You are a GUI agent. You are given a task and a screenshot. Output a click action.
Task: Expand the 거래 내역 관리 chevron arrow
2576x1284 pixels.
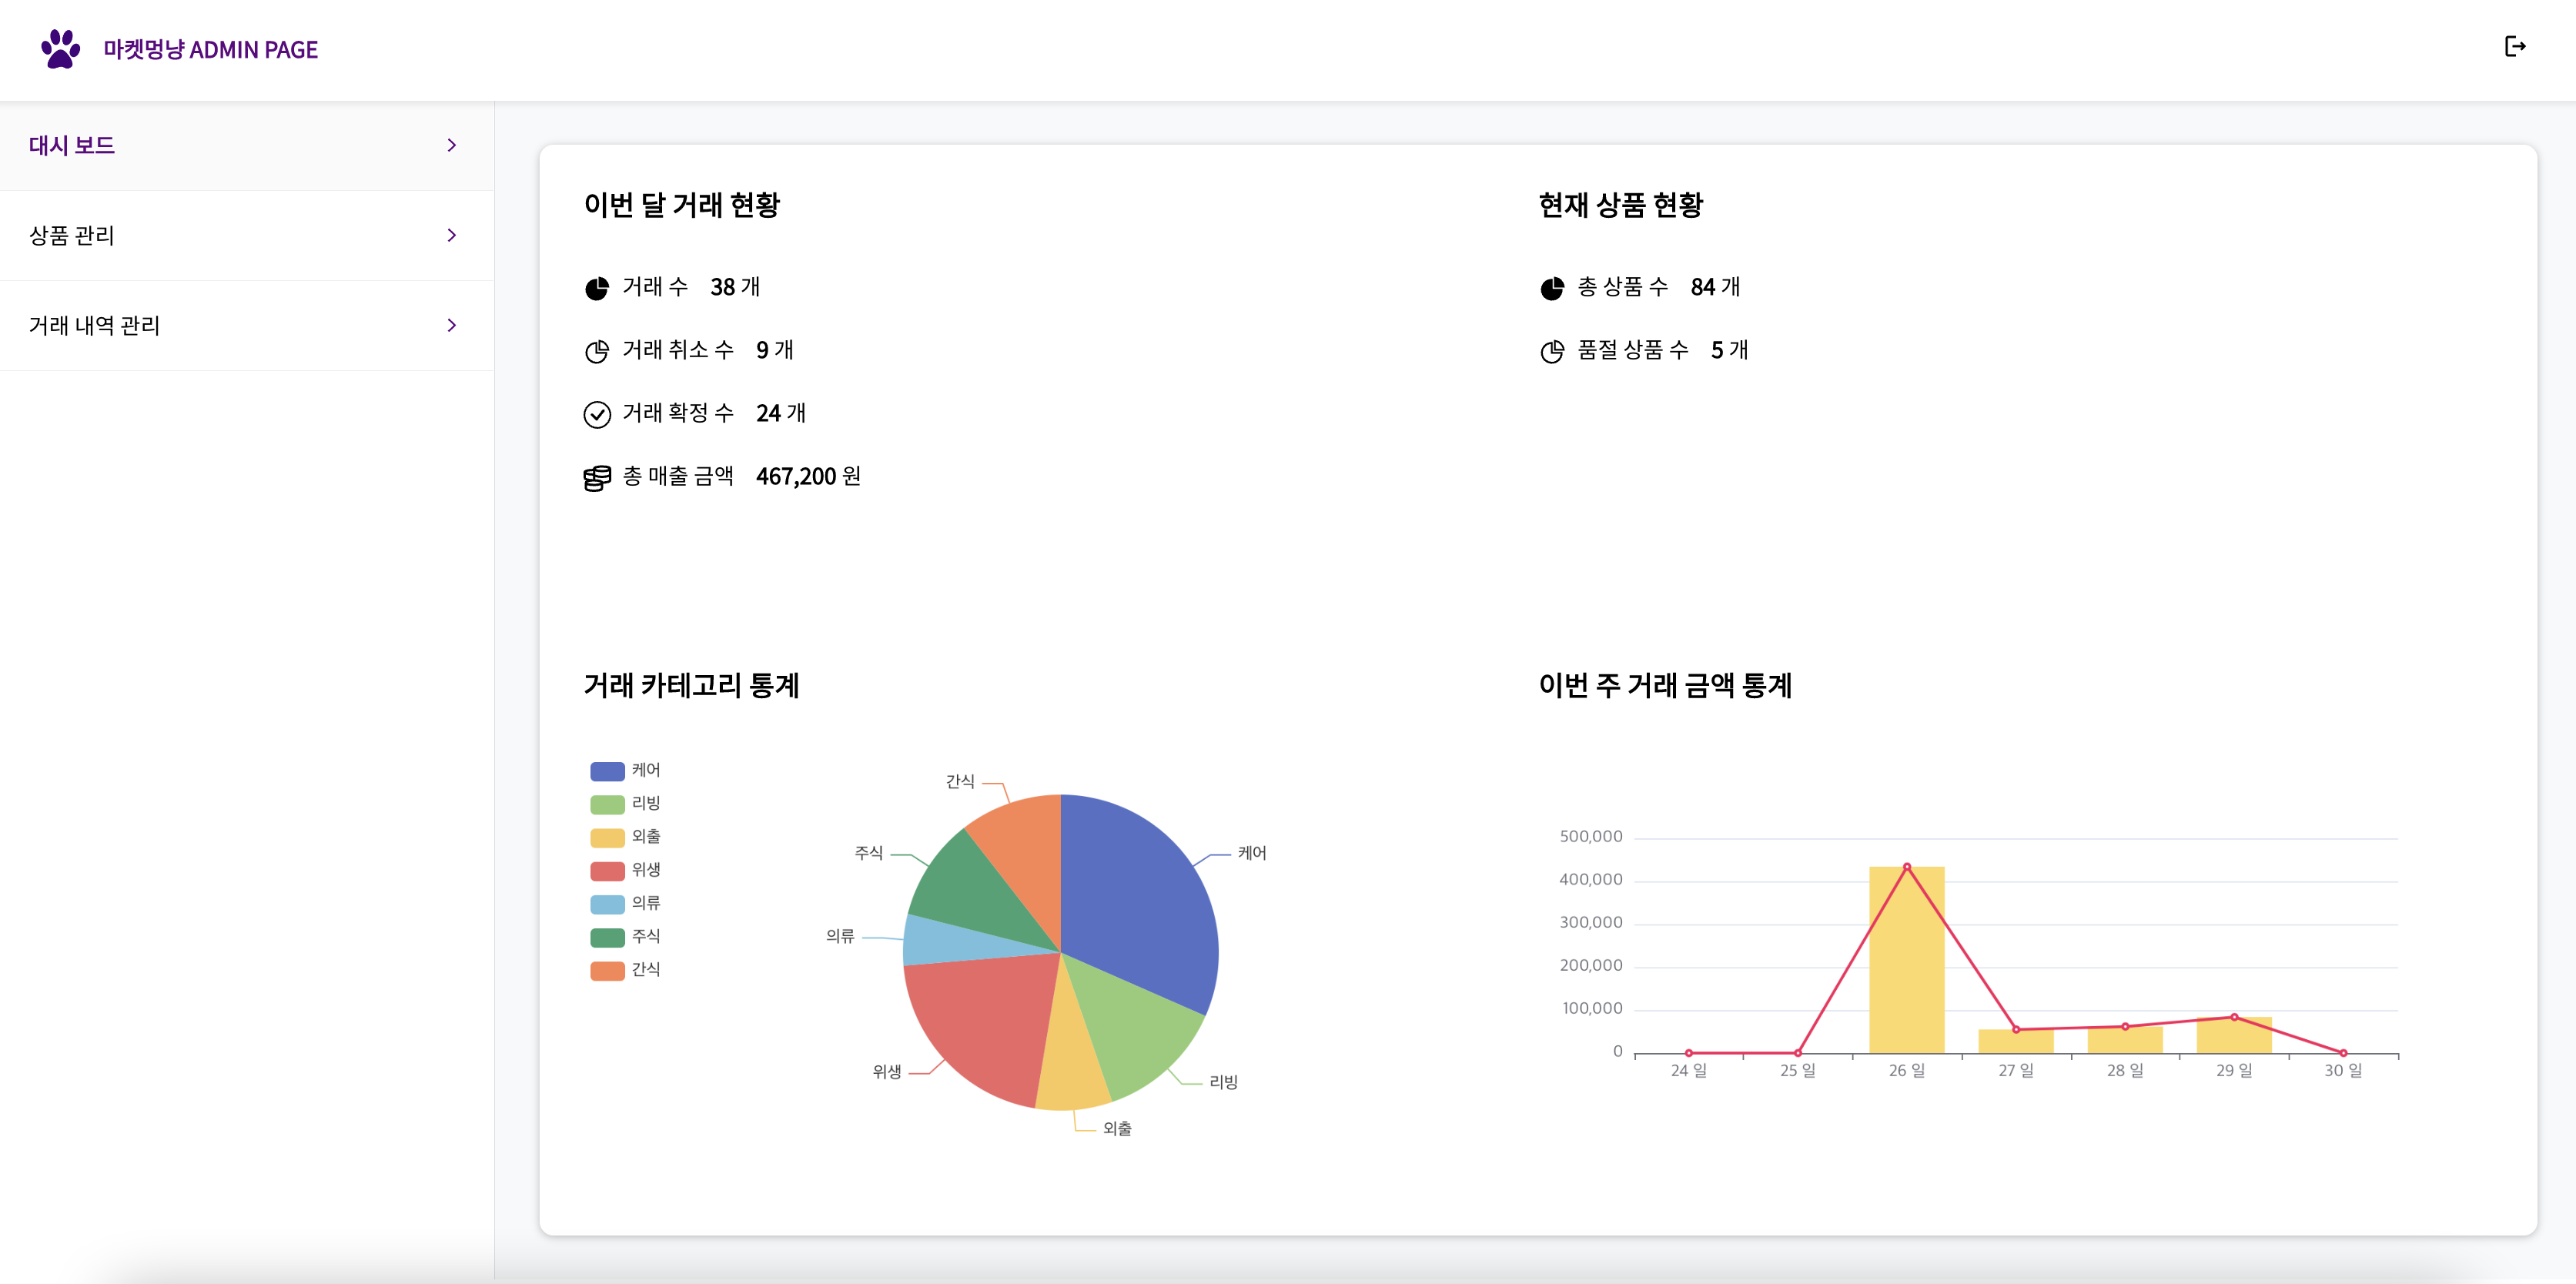pyautogui.click(x=452, y=326)
